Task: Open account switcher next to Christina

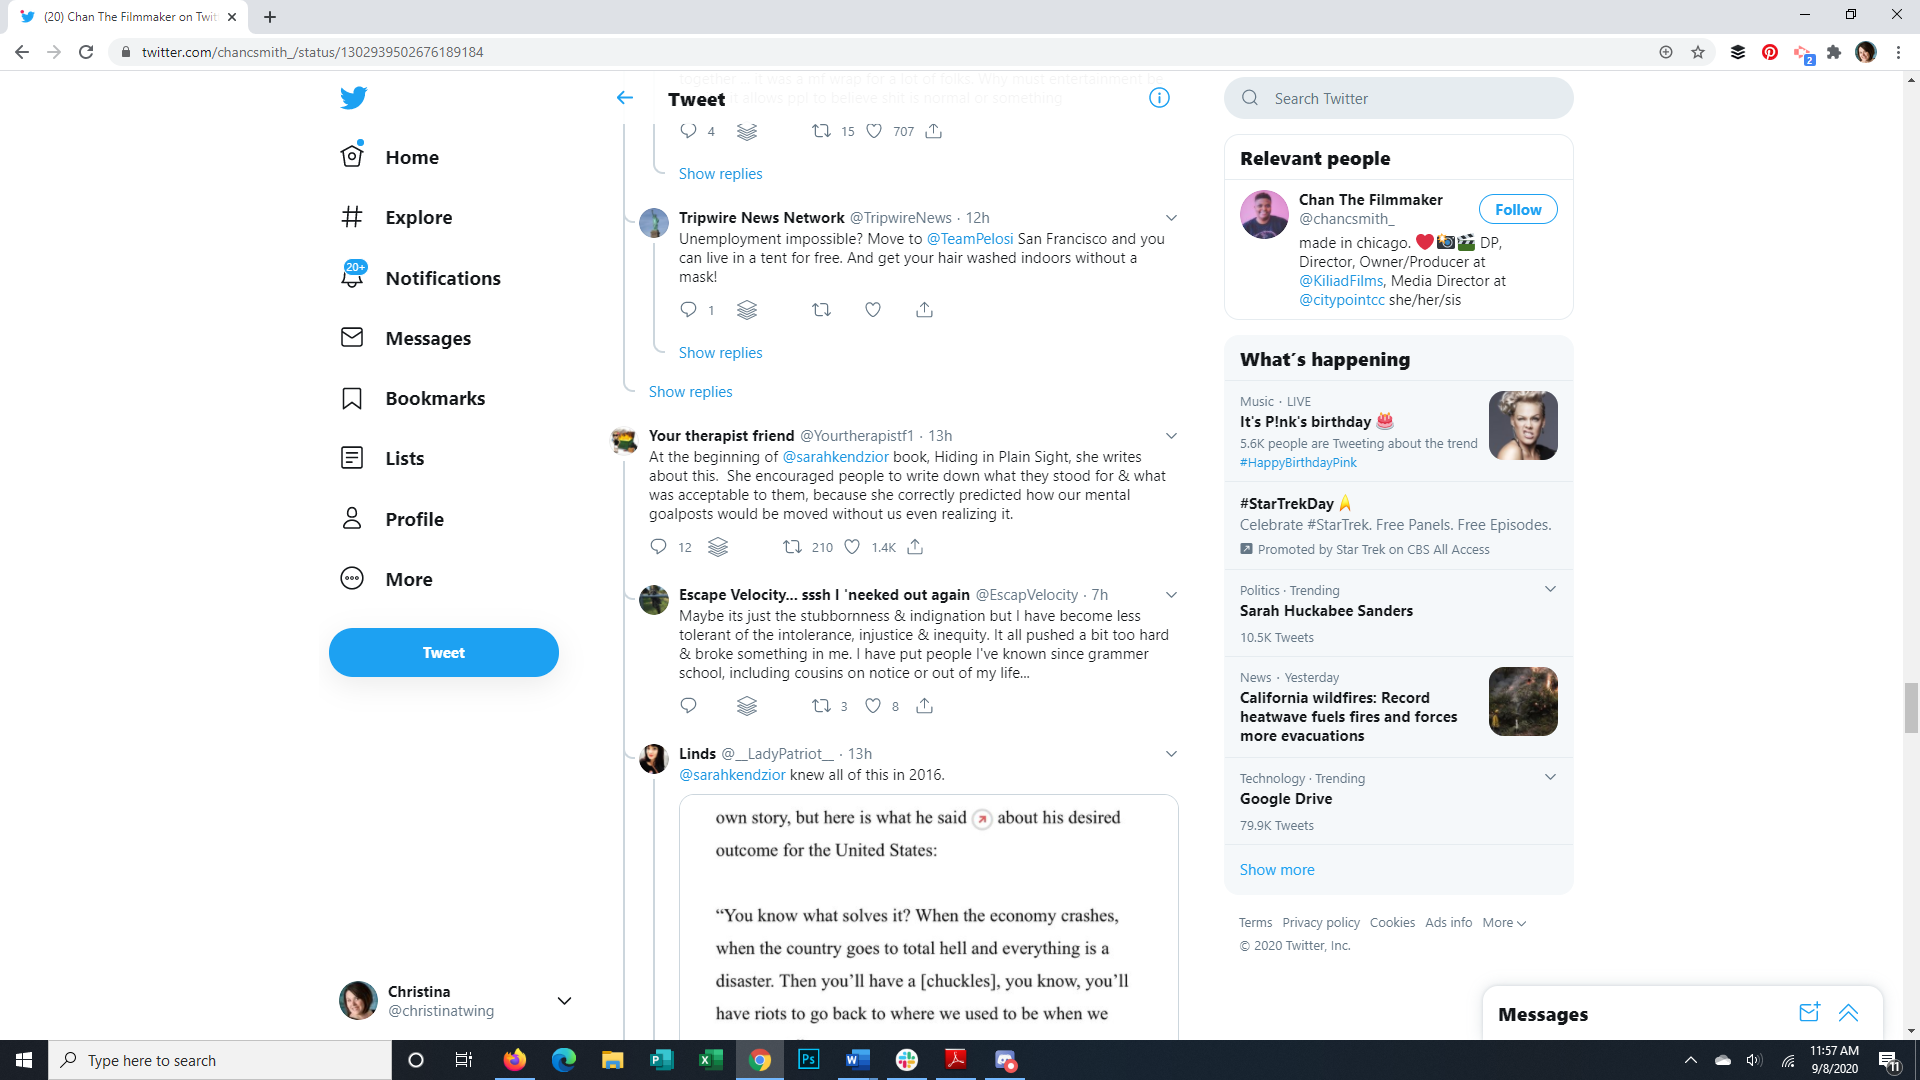Action: click(x=564, y=1001)
